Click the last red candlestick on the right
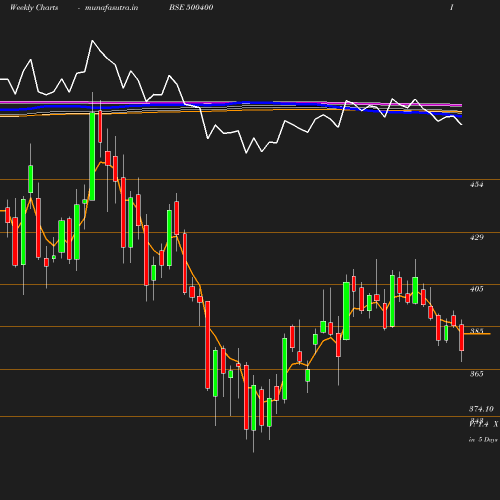 coord(462,338)
